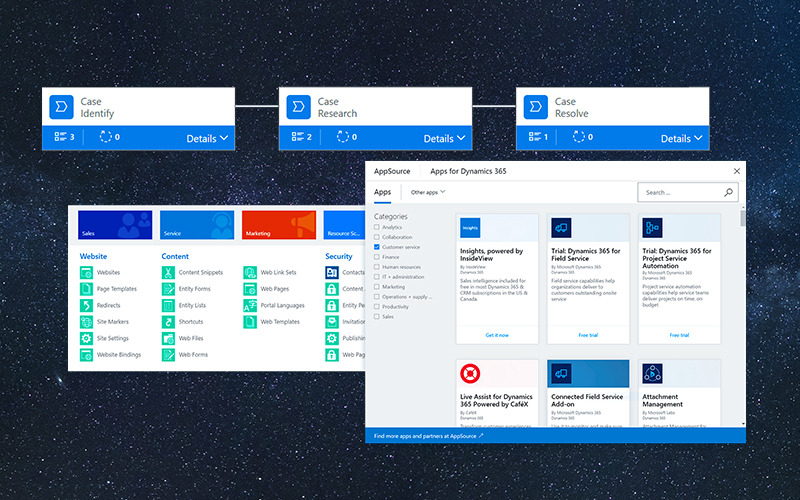Click Free trial for Field Service
800x500 pixels.
coord(588,335)
